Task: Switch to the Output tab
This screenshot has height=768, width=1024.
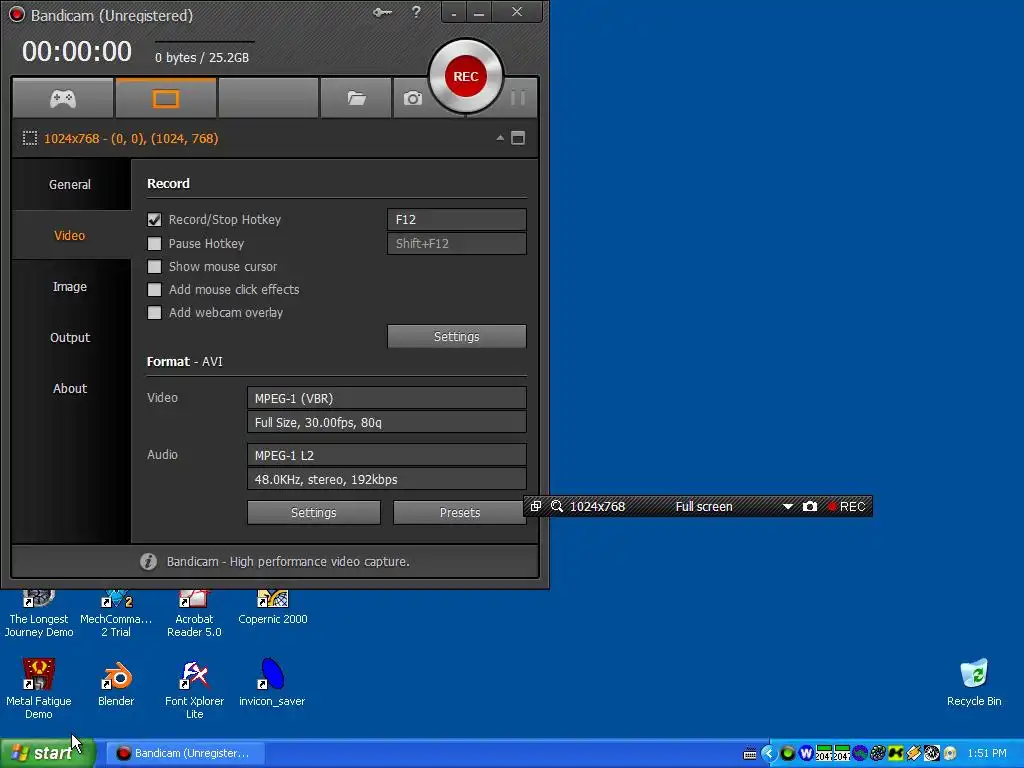Action: (x=70, y=337)
